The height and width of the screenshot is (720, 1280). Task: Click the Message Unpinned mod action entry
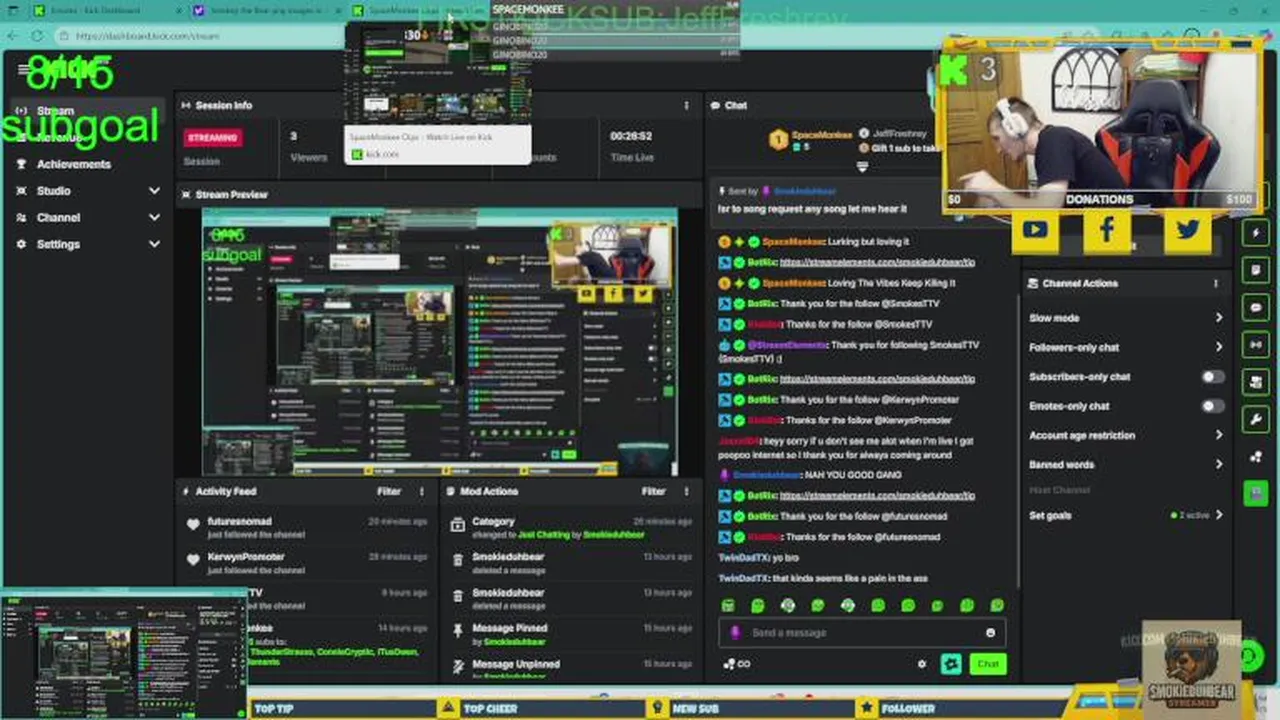point(571,668)
